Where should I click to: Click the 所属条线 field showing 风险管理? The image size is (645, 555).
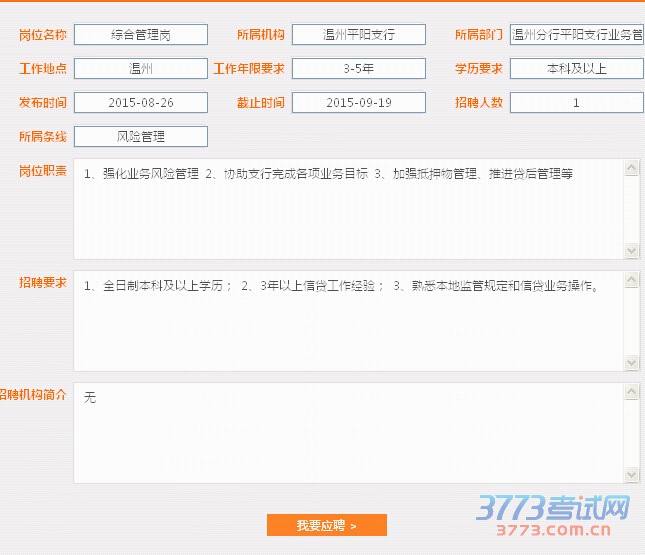141,137
